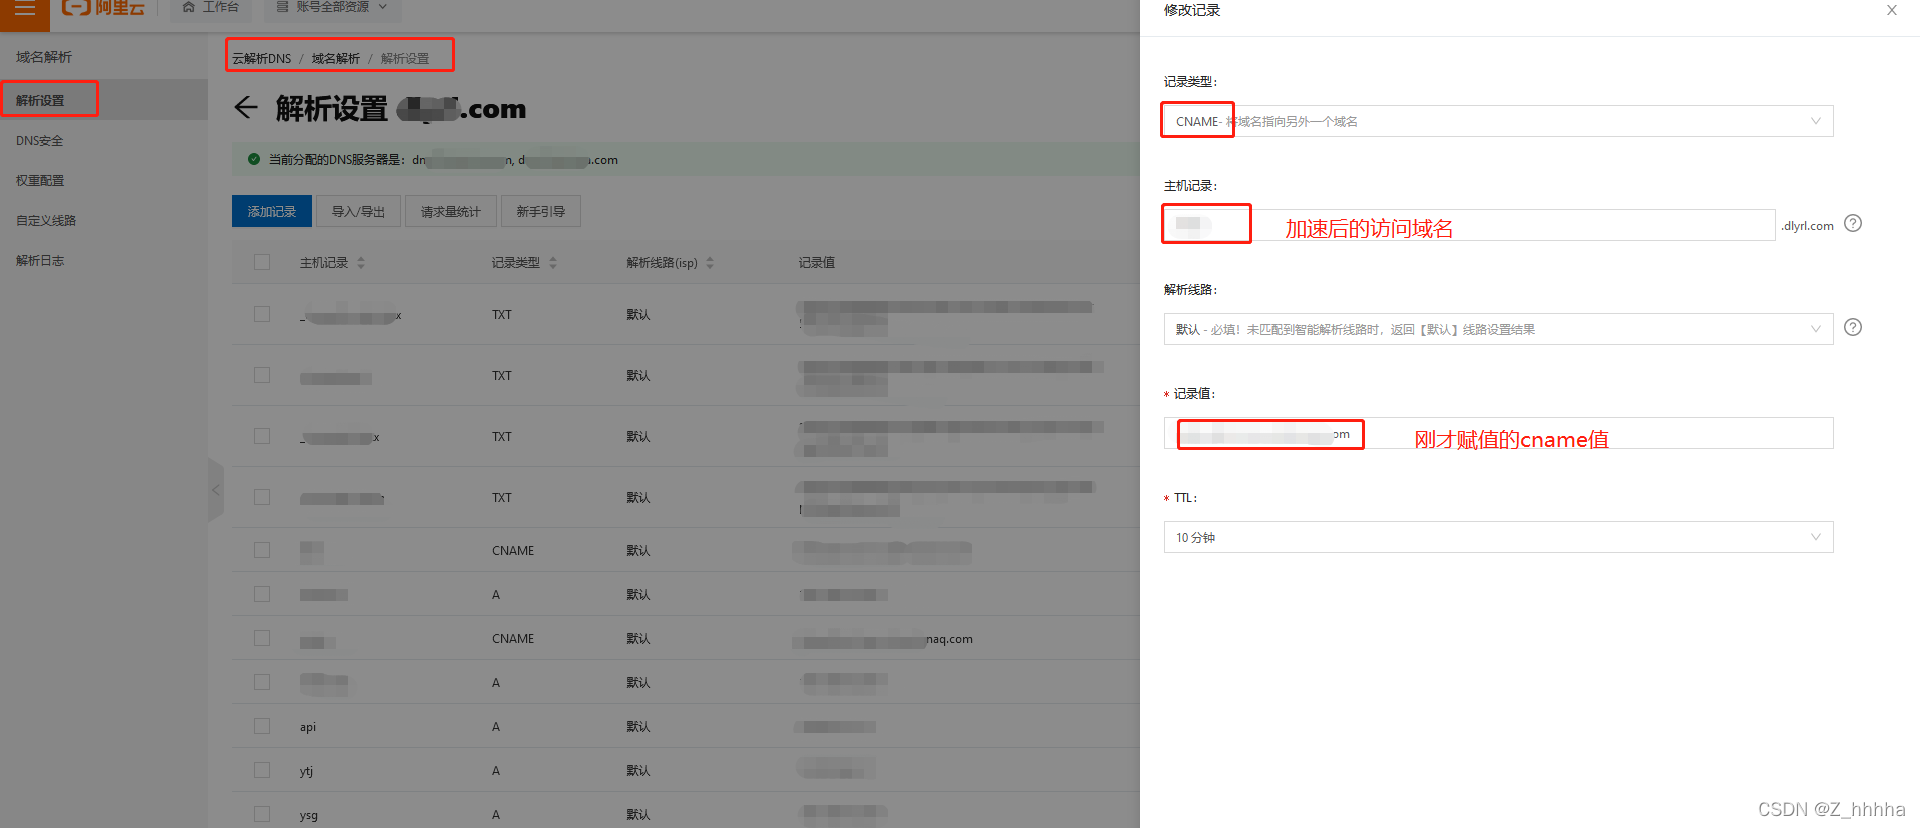
Task: Click the 记录值 input field
Action: pyautogui.click(x=1498, y=433)
